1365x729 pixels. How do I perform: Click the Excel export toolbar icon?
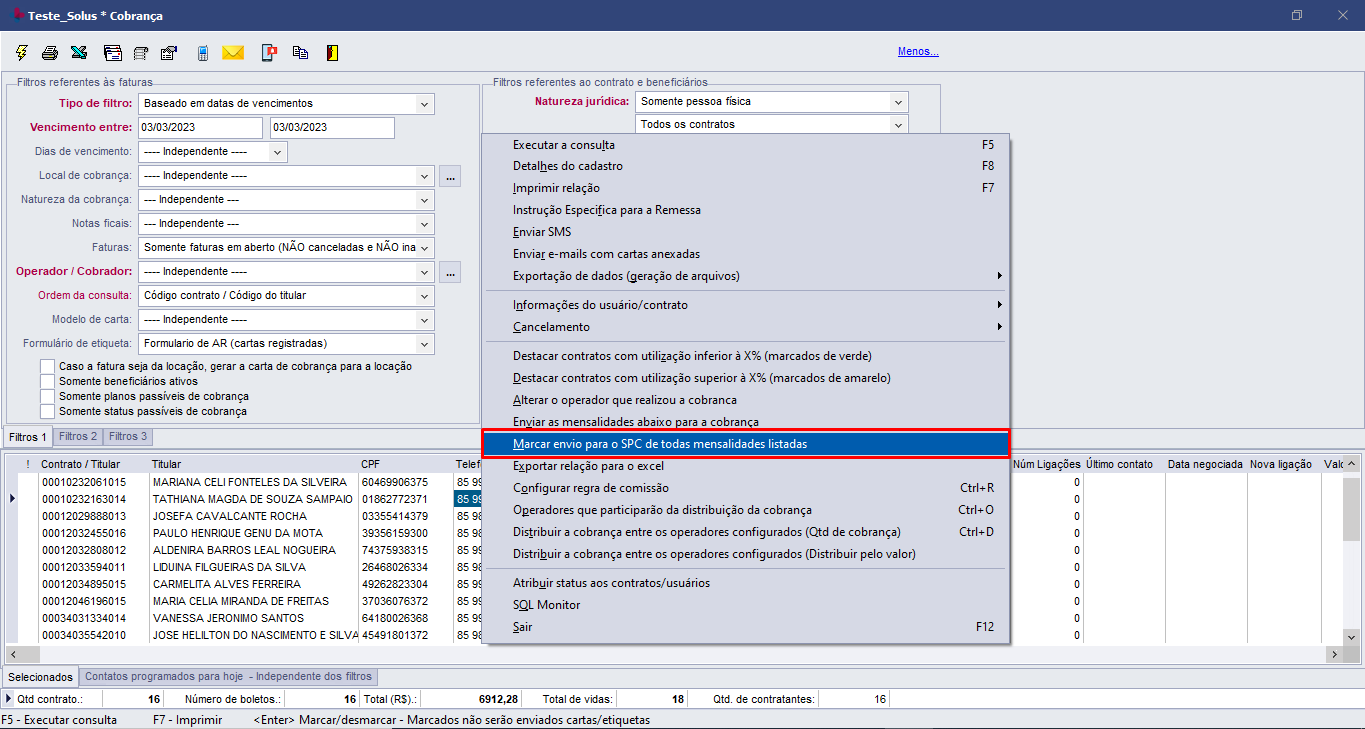tap(79, 53)
